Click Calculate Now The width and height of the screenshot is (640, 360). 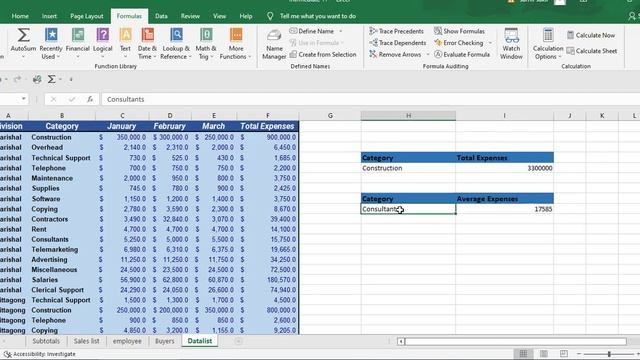pos(591,35)
